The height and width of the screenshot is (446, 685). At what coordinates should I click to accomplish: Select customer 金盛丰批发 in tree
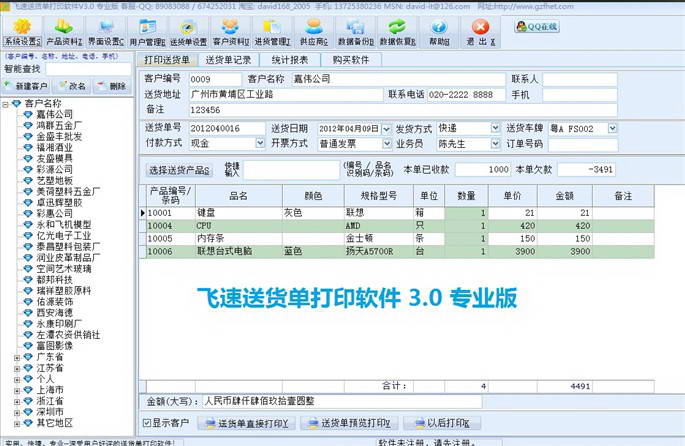[x=59, y=136]
